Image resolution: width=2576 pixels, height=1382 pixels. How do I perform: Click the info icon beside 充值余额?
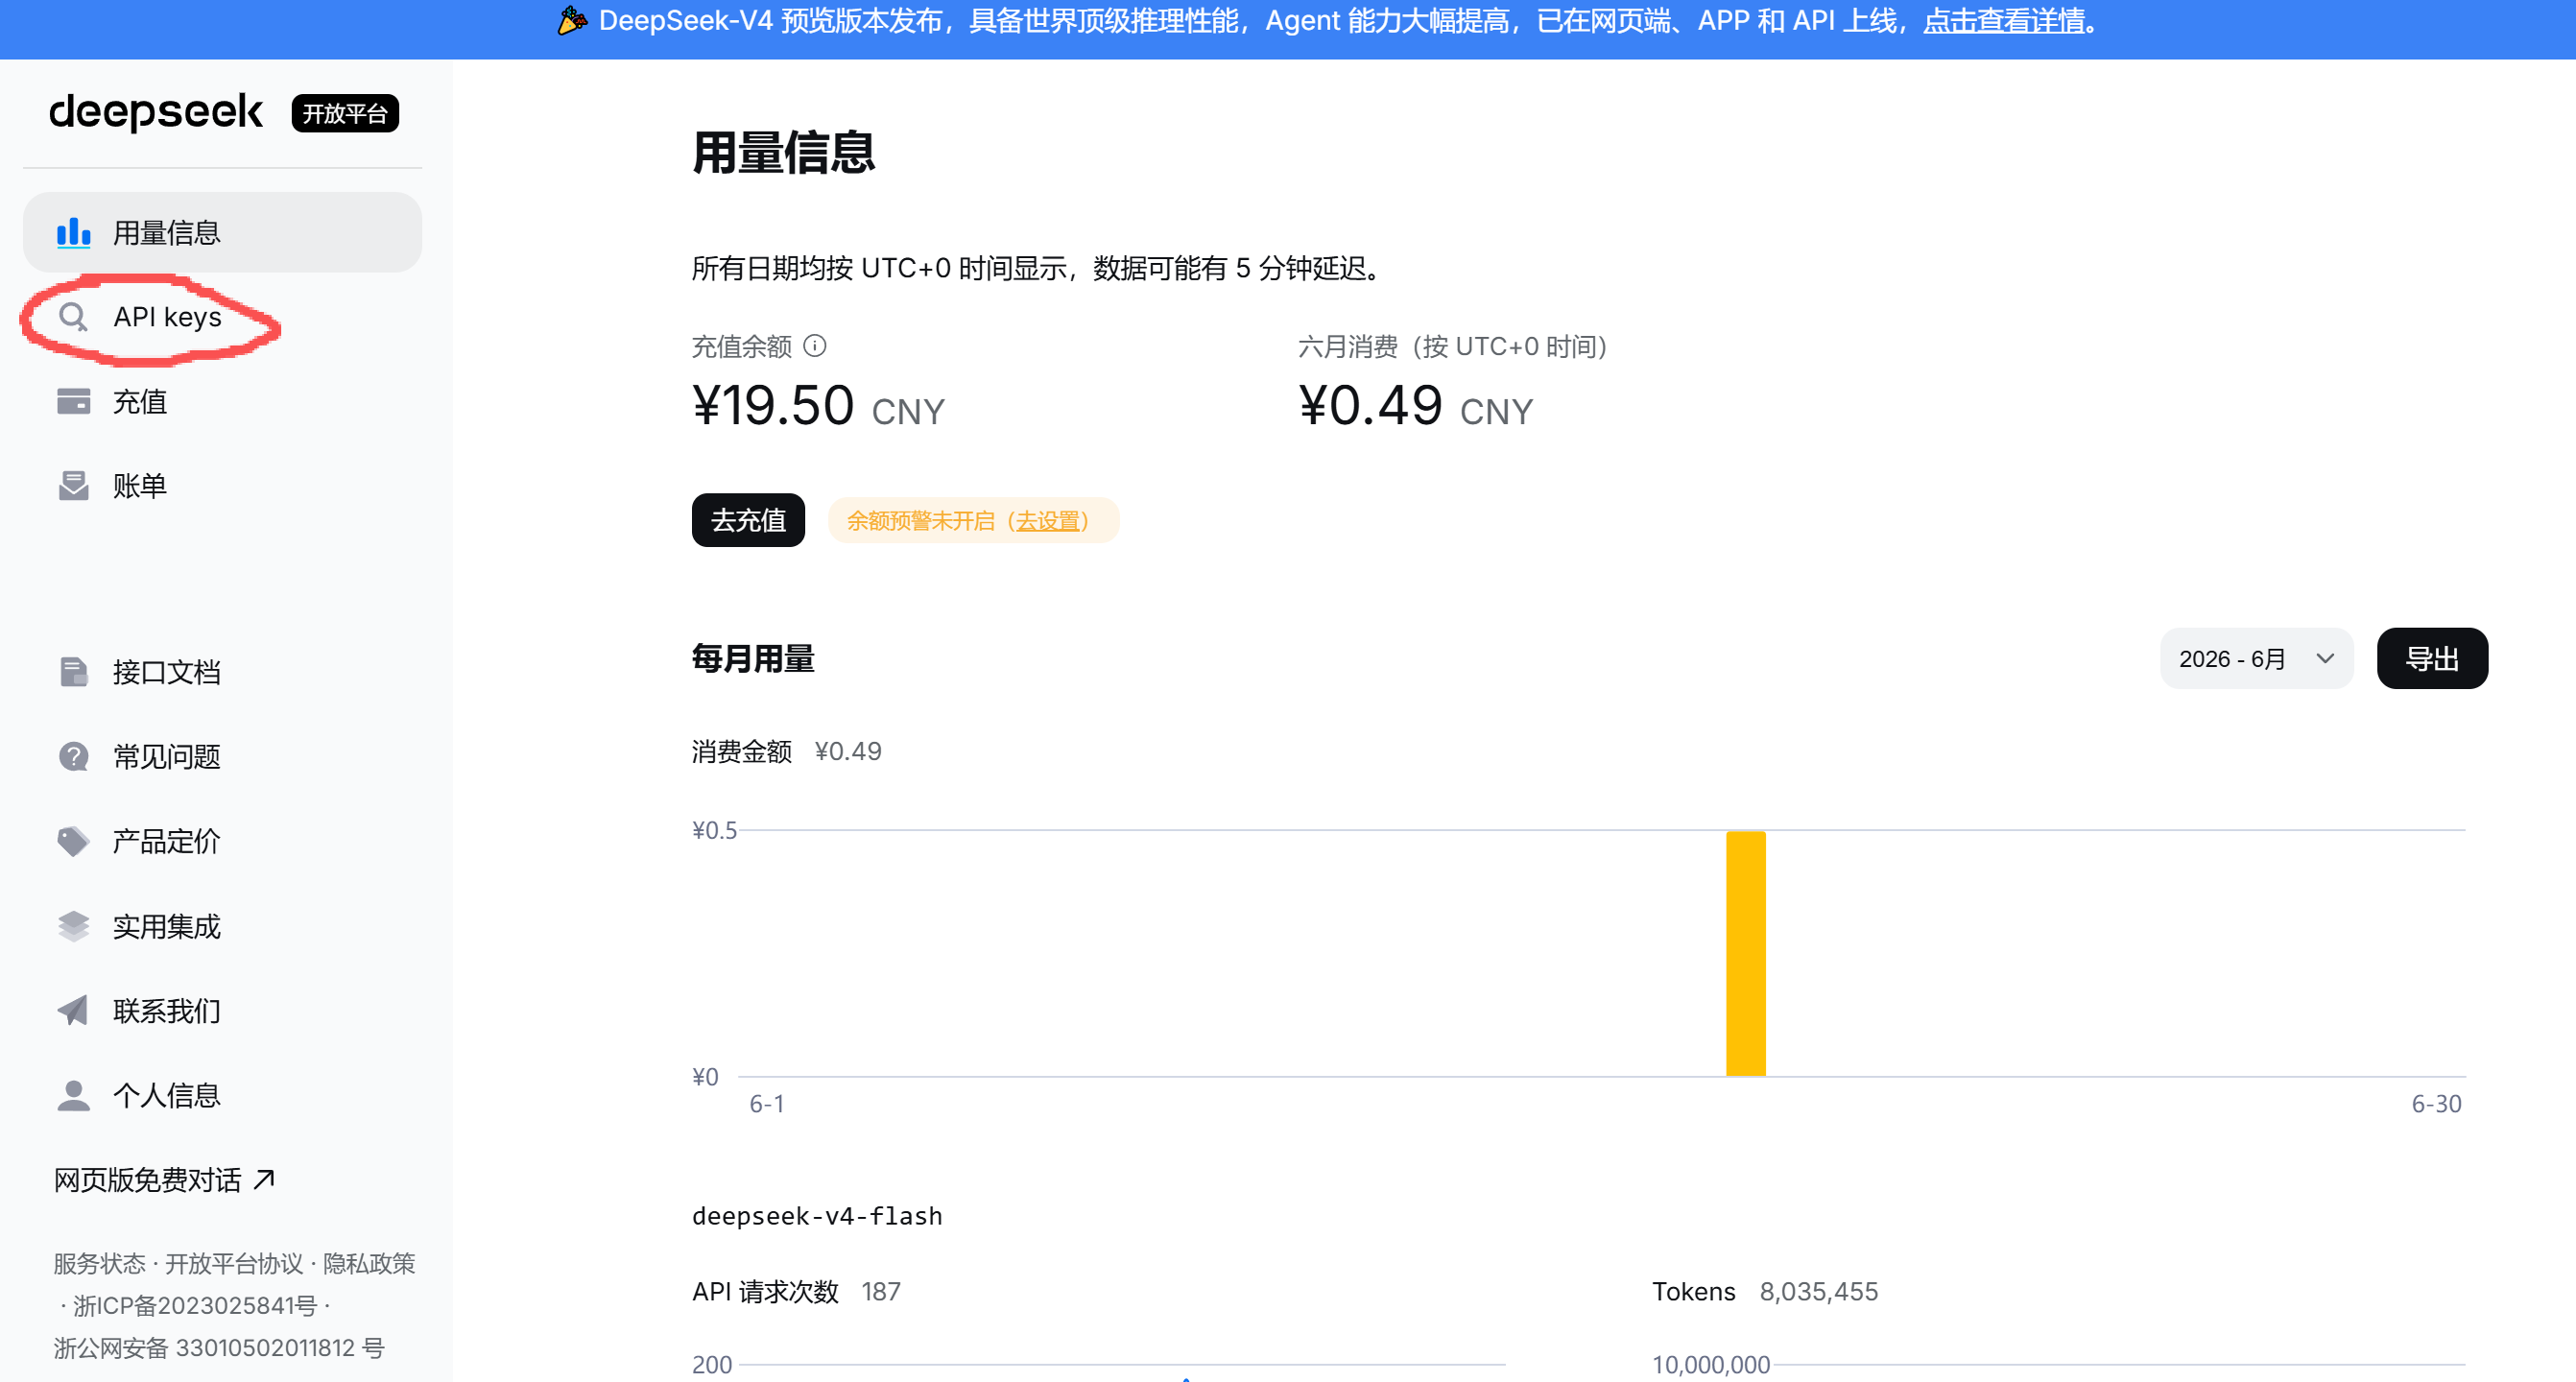point(815,346)
